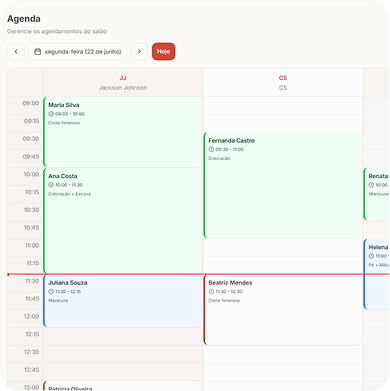The image size is (390, 391).
Task: Select Jackson Johnson column header
Action: pos(123,83)
